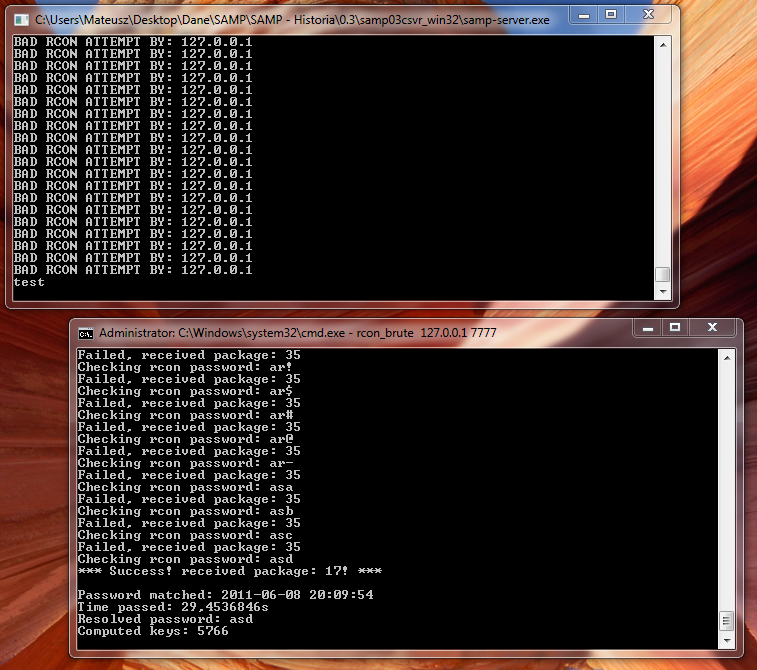
Task: Click the scrollbar thumb in cmd.exe window
Action: 727,621
